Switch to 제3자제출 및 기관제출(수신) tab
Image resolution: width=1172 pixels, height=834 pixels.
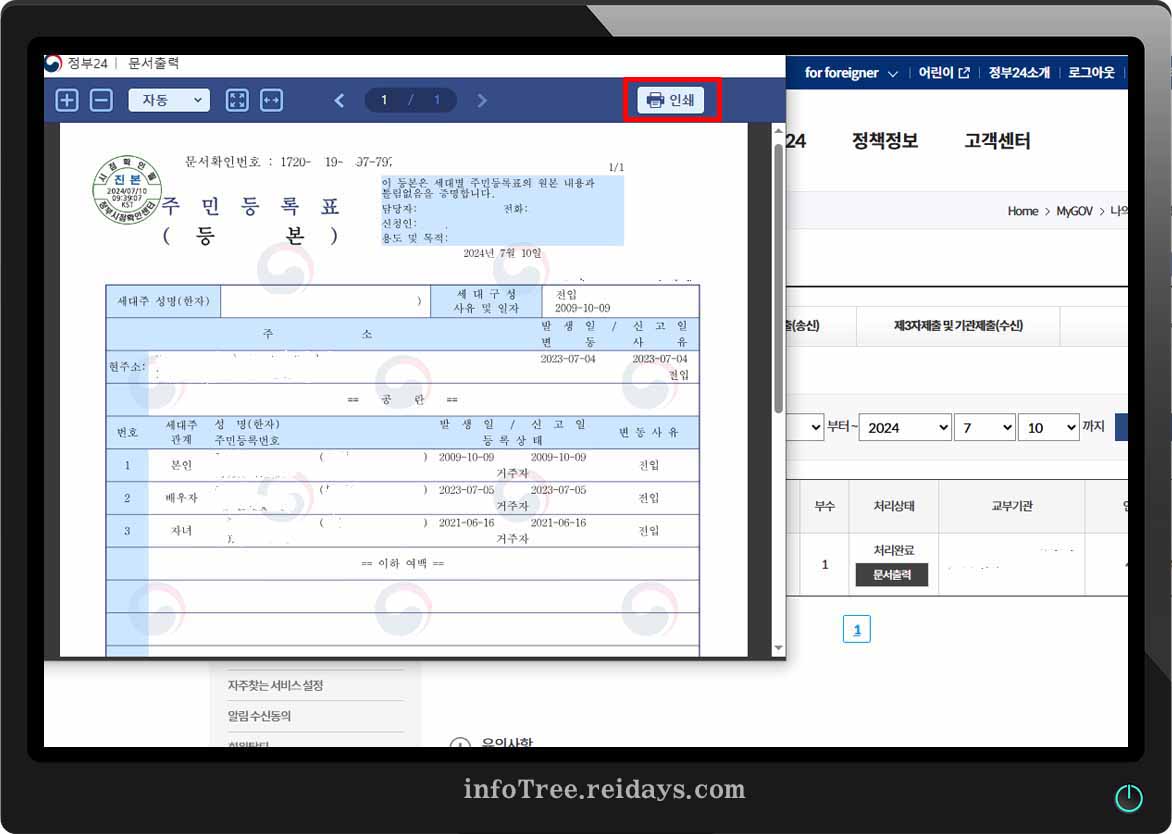pyautogui.click(x=956, y=326)
